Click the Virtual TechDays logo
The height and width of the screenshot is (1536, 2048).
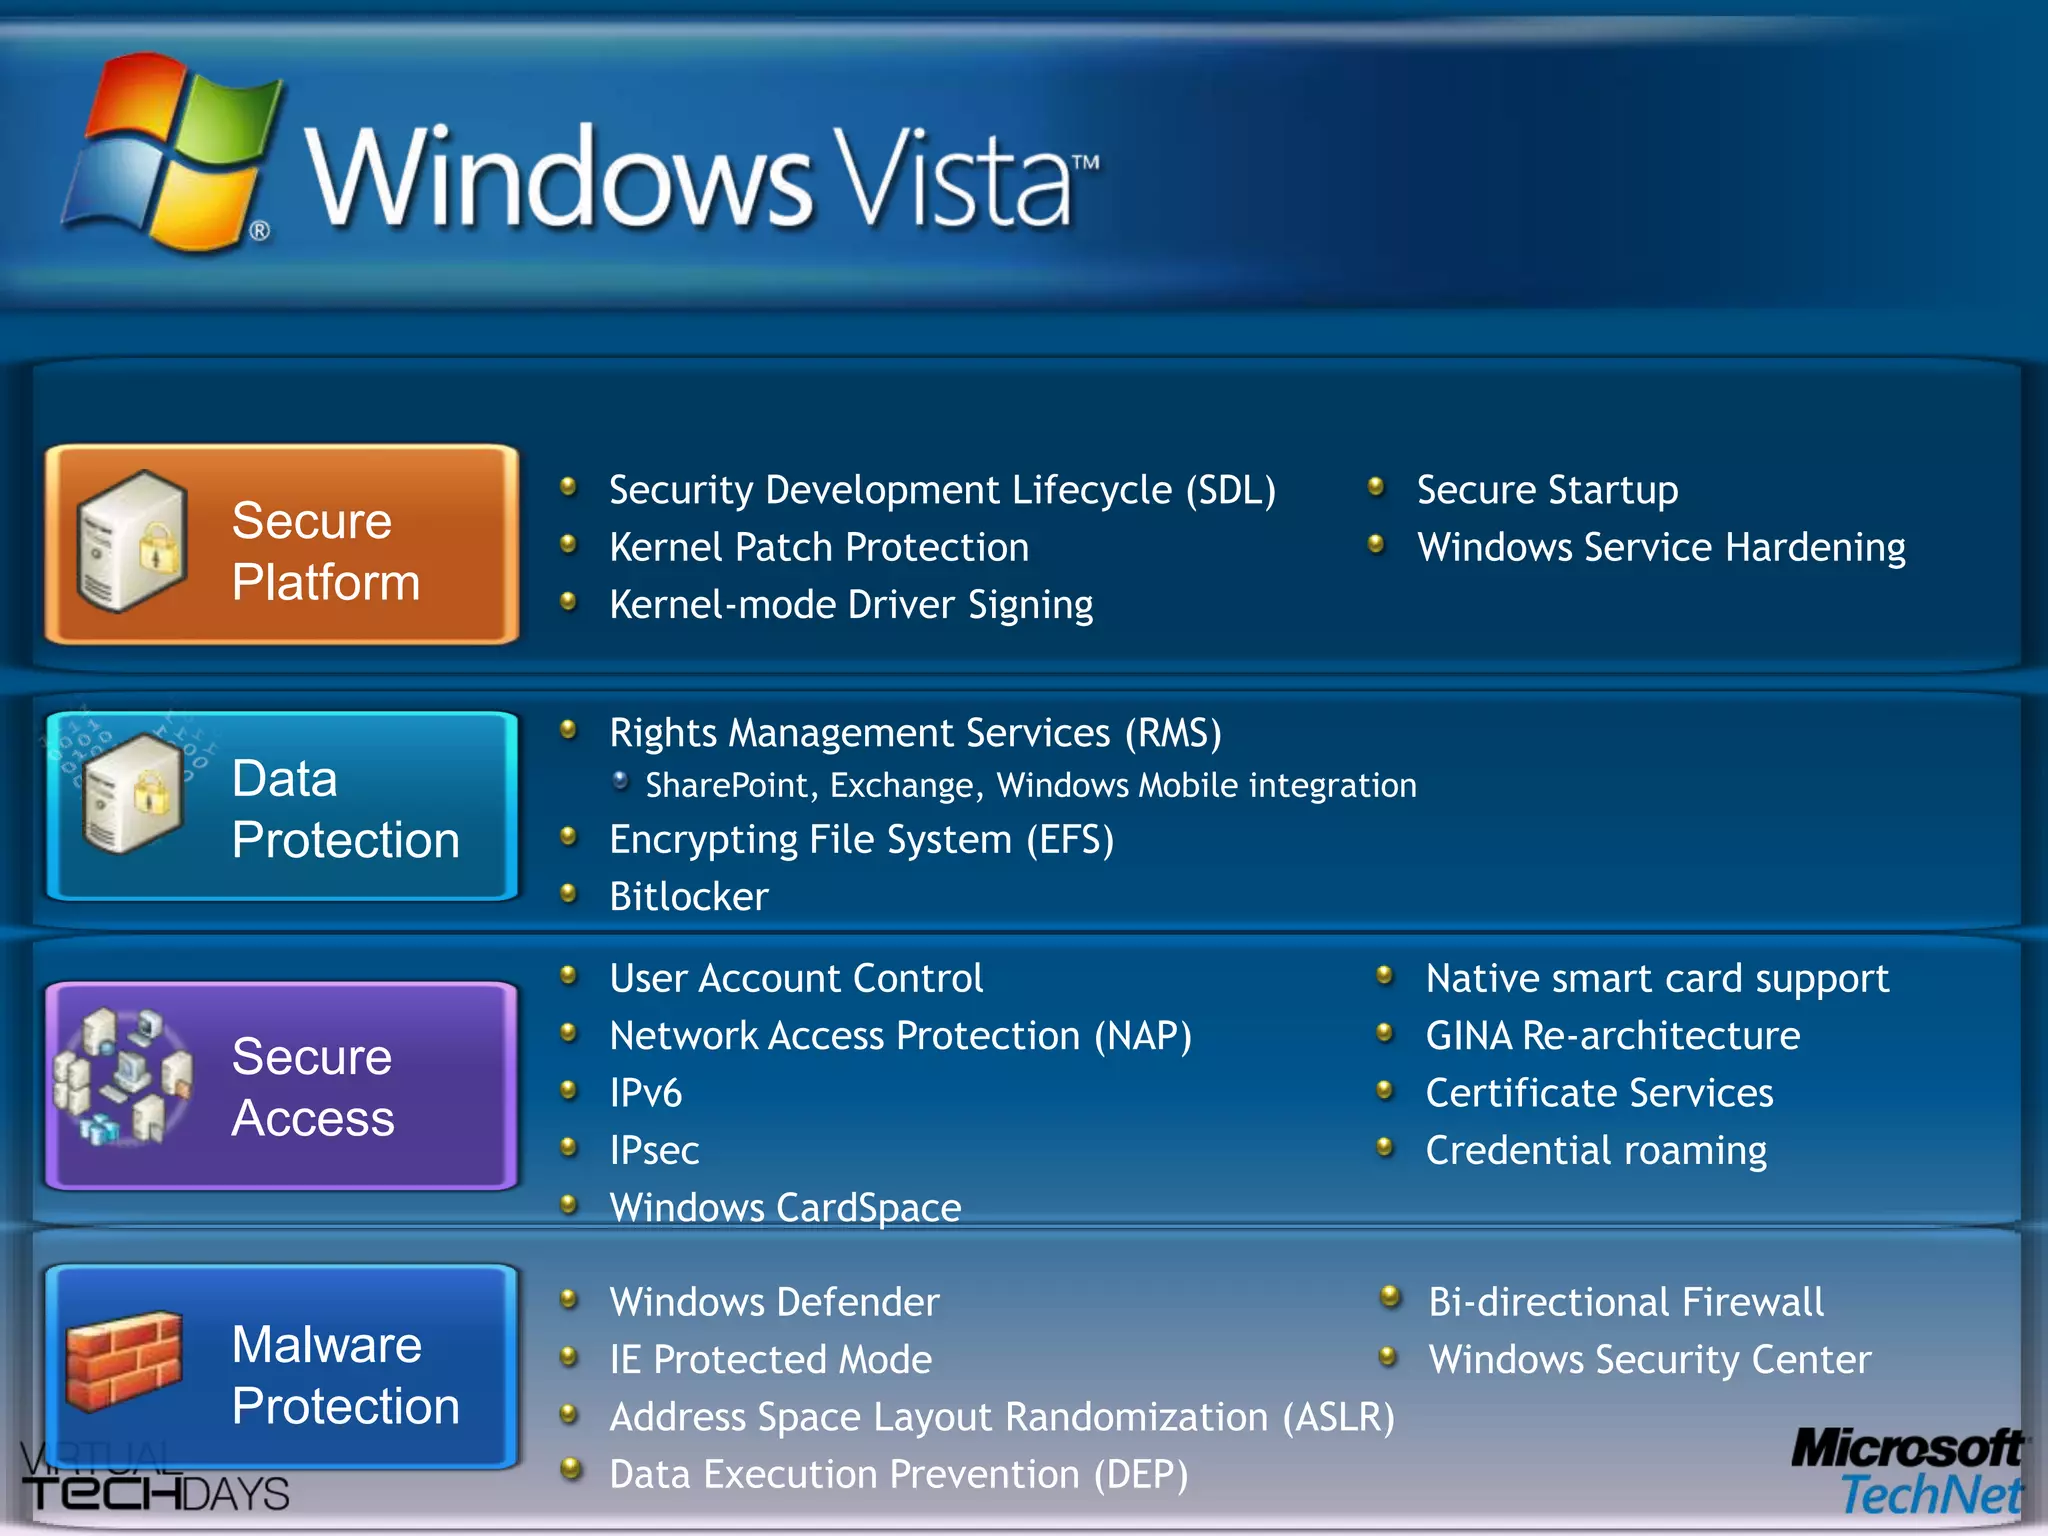[155, 1477]
